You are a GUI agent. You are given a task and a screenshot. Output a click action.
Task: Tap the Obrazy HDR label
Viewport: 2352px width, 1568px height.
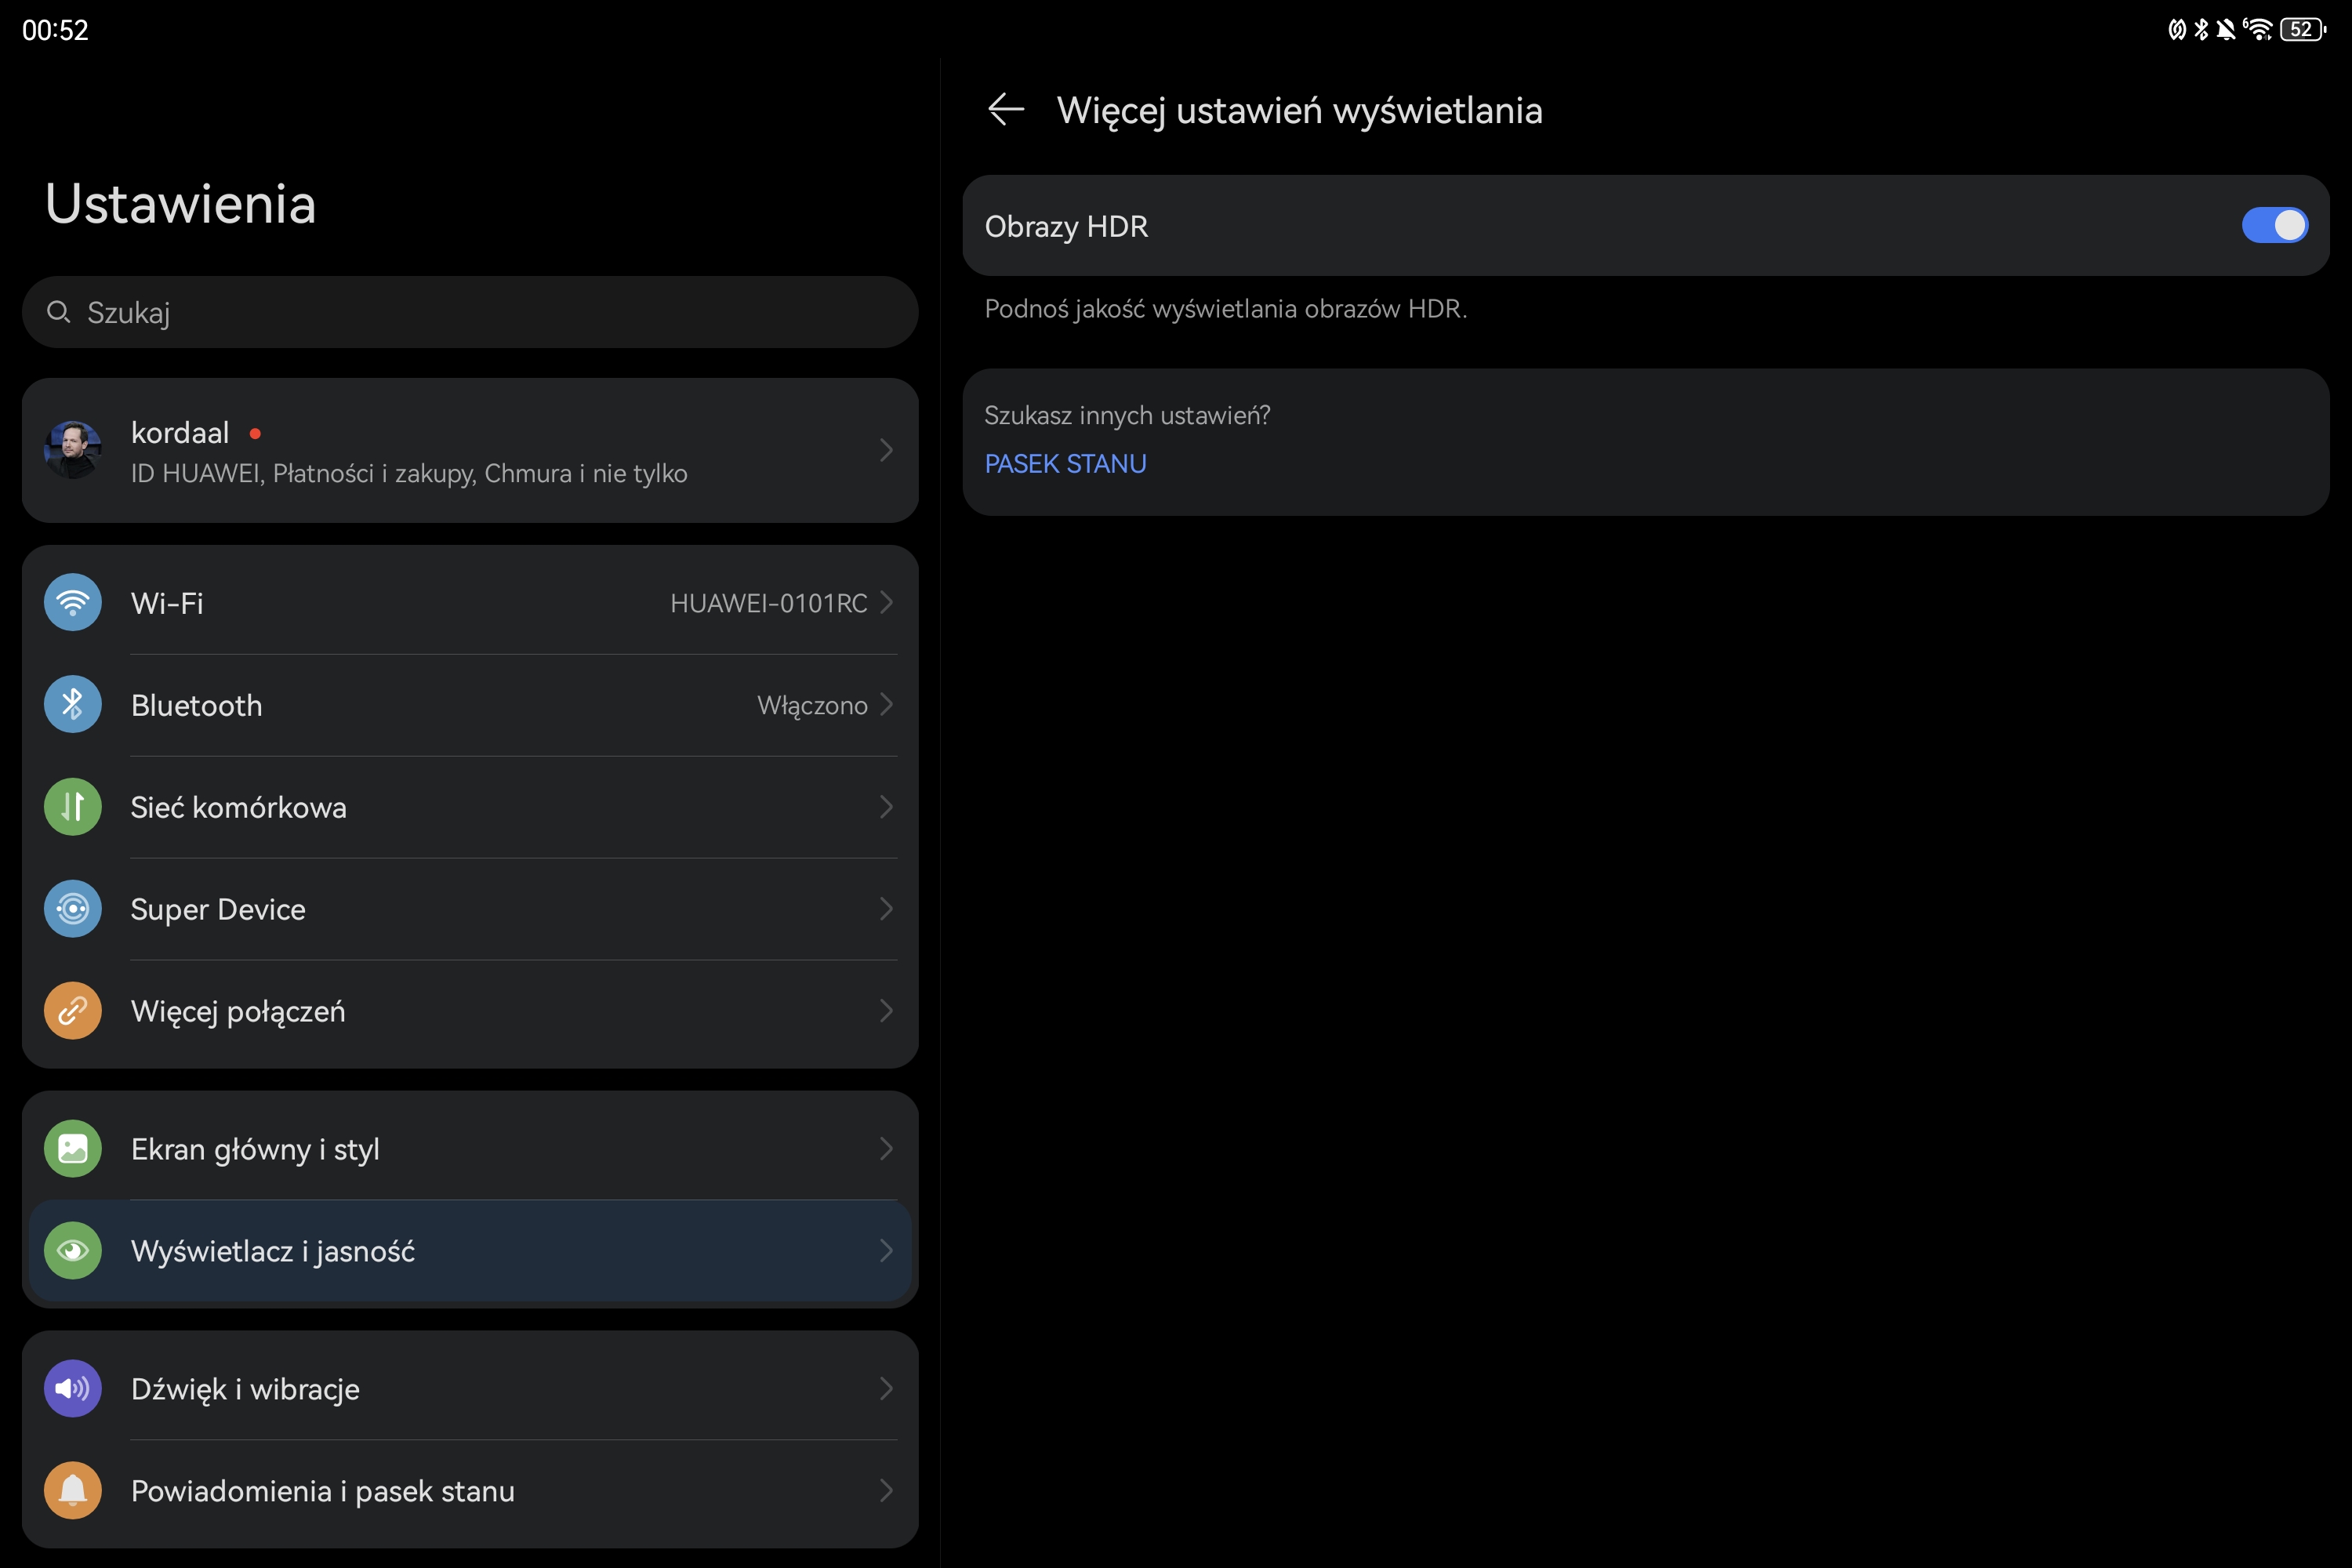[1066, 226]
